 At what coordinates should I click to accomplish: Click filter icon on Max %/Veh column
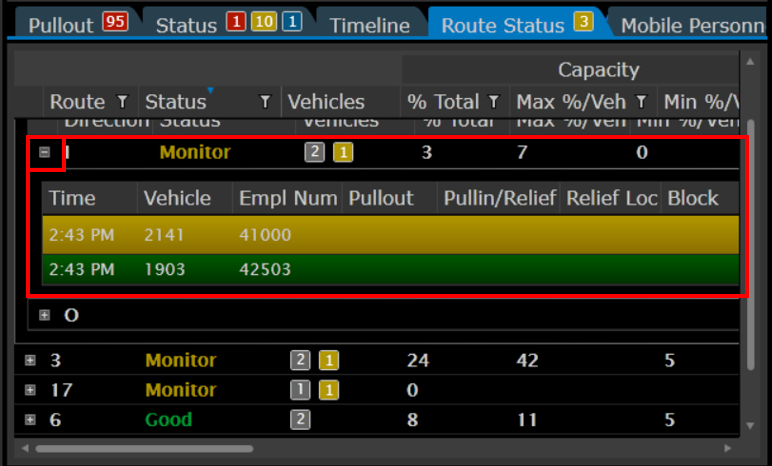click(641, 102)
